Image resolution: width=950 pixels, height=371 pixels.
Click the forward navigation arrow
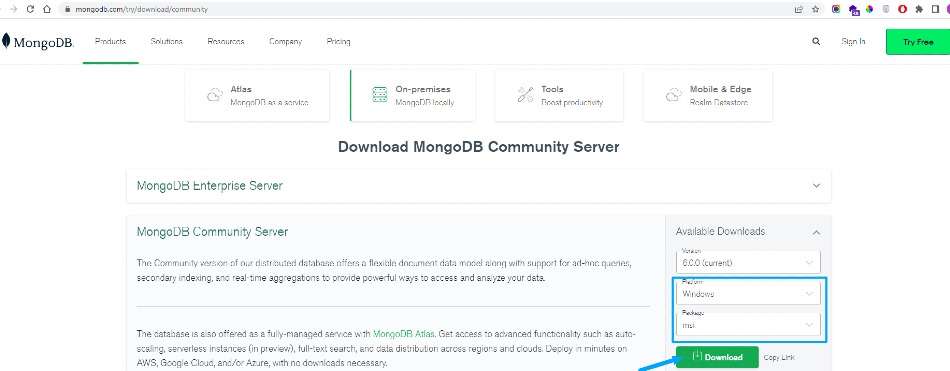click(x=14, y=9)
